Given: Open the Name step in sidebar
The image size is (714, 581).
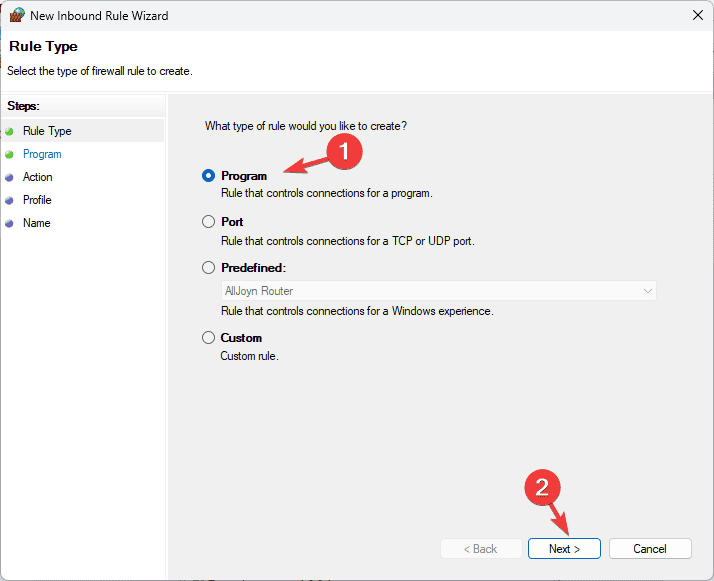Looking at the screenshot, I should pyautogui.click(x=36, y=223).
